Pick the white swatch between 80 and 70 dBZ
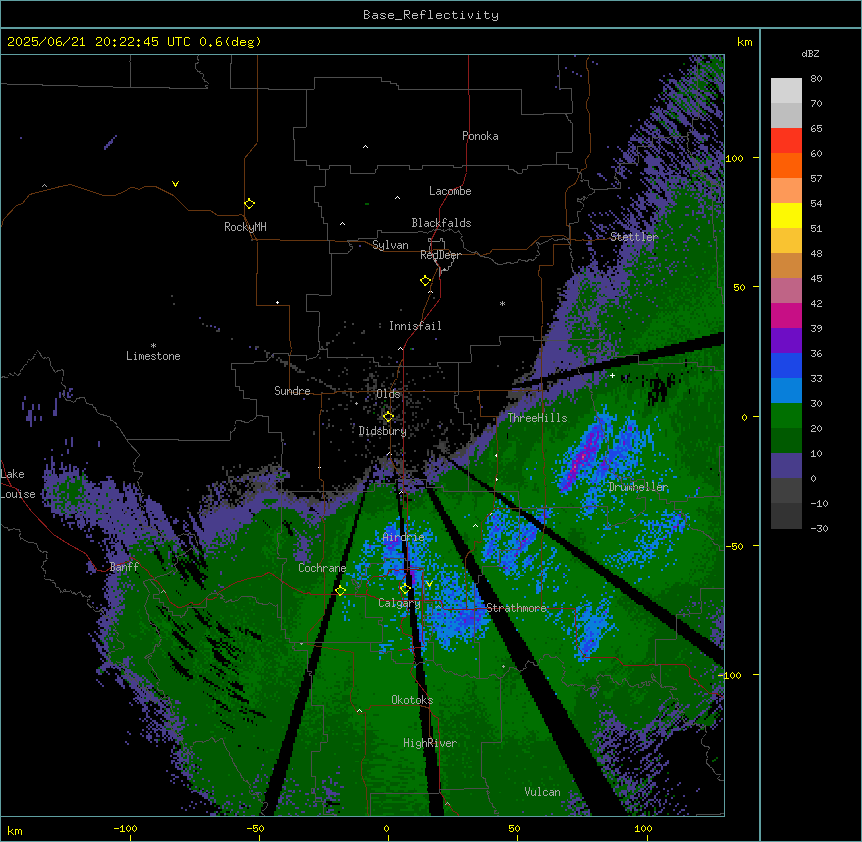The width and height of the screenshot is (862, 842). tap(786, 91)
